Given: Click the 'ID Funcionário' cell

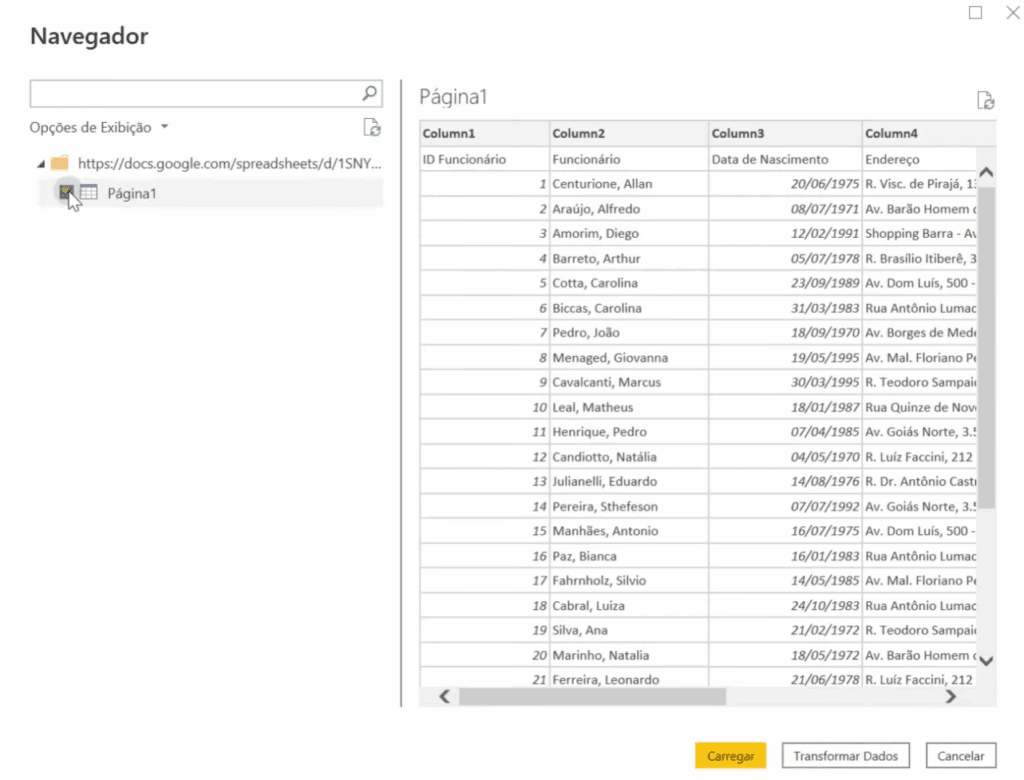Looking at the screenshot, I should tap(485, 159).
